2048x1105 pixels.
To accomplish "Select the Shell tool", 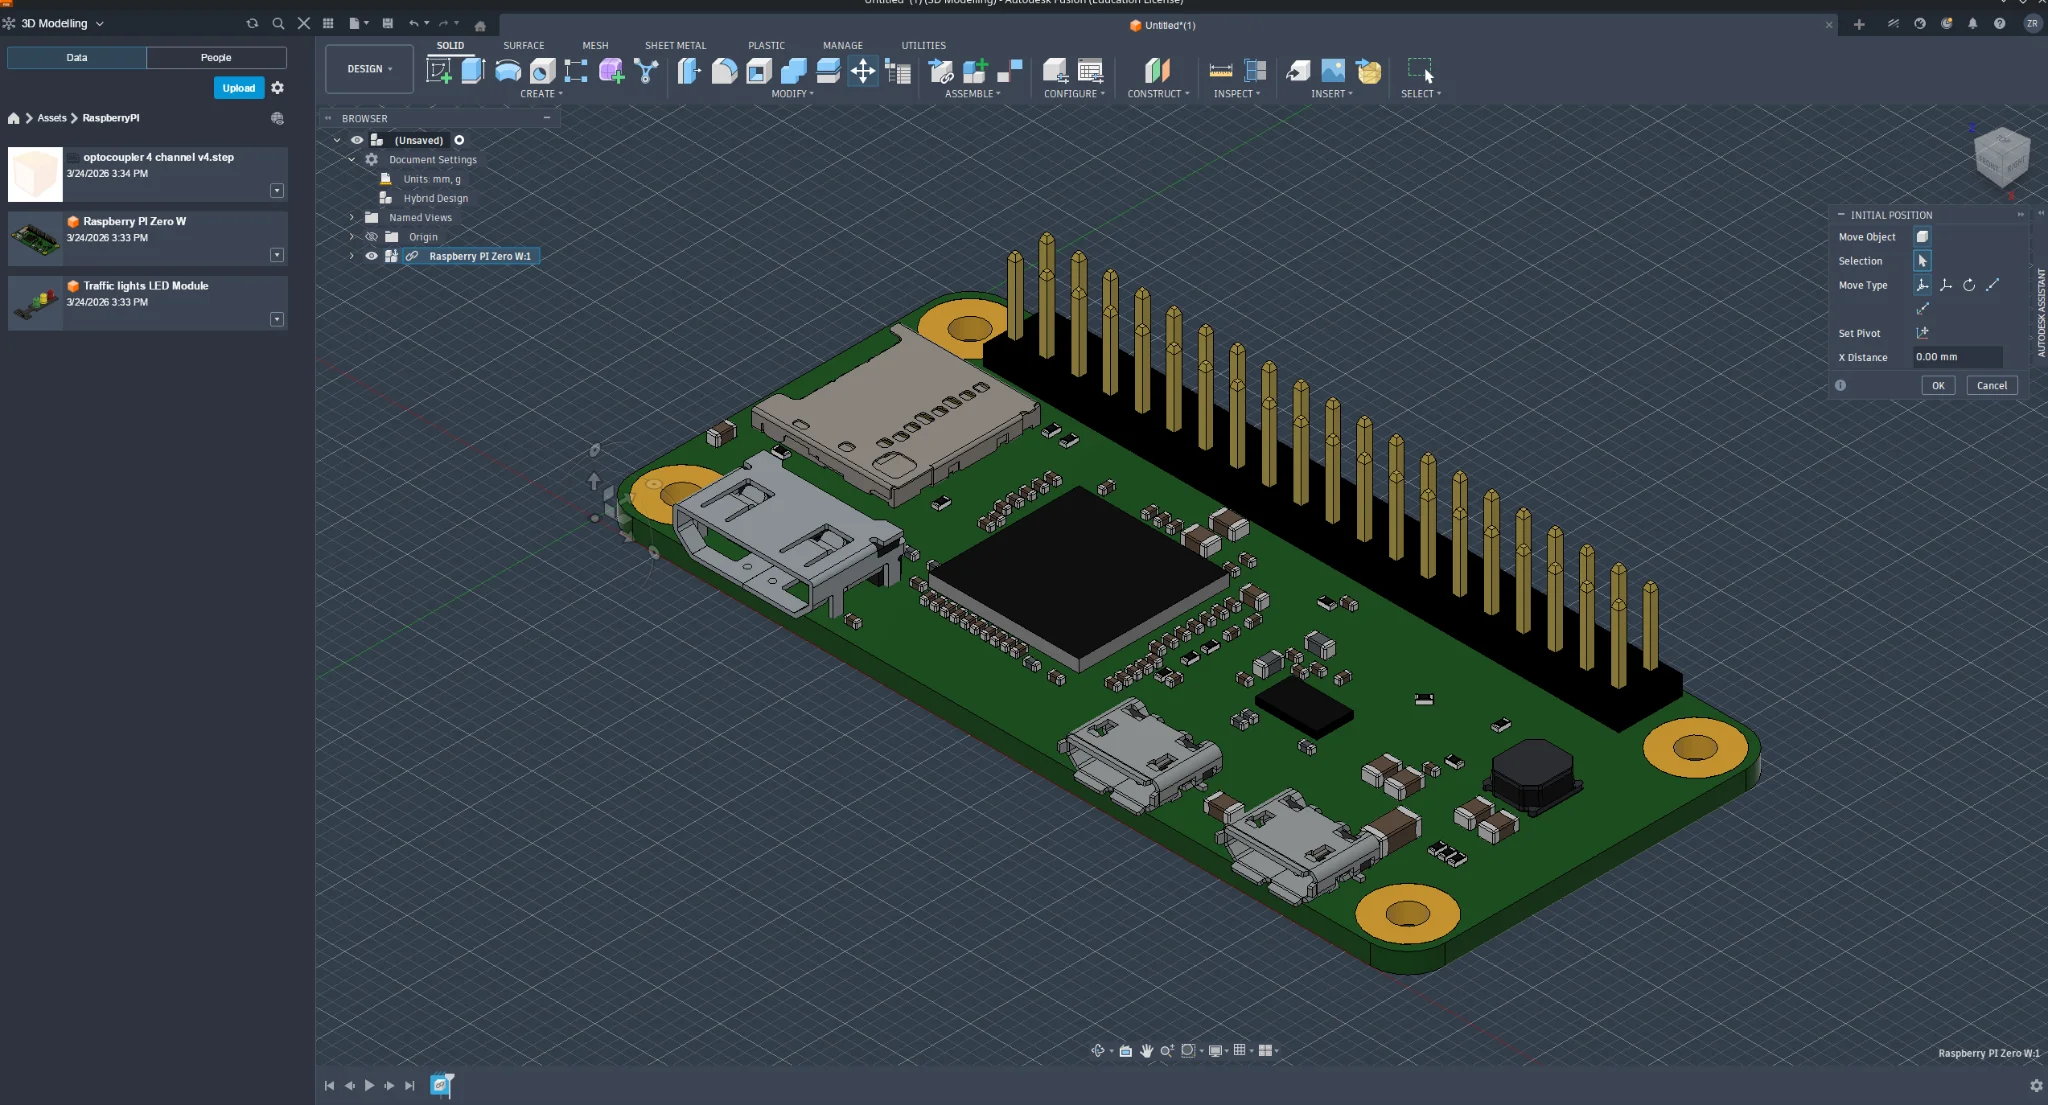I will click(x=759, y=70).
